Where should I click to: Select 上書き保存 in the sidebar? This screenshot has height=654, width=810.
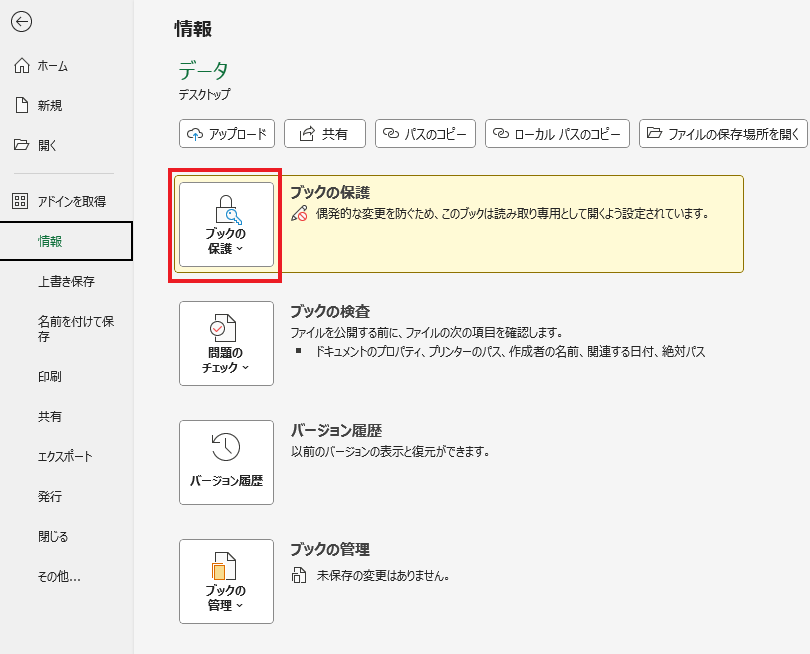pos(66,282)
